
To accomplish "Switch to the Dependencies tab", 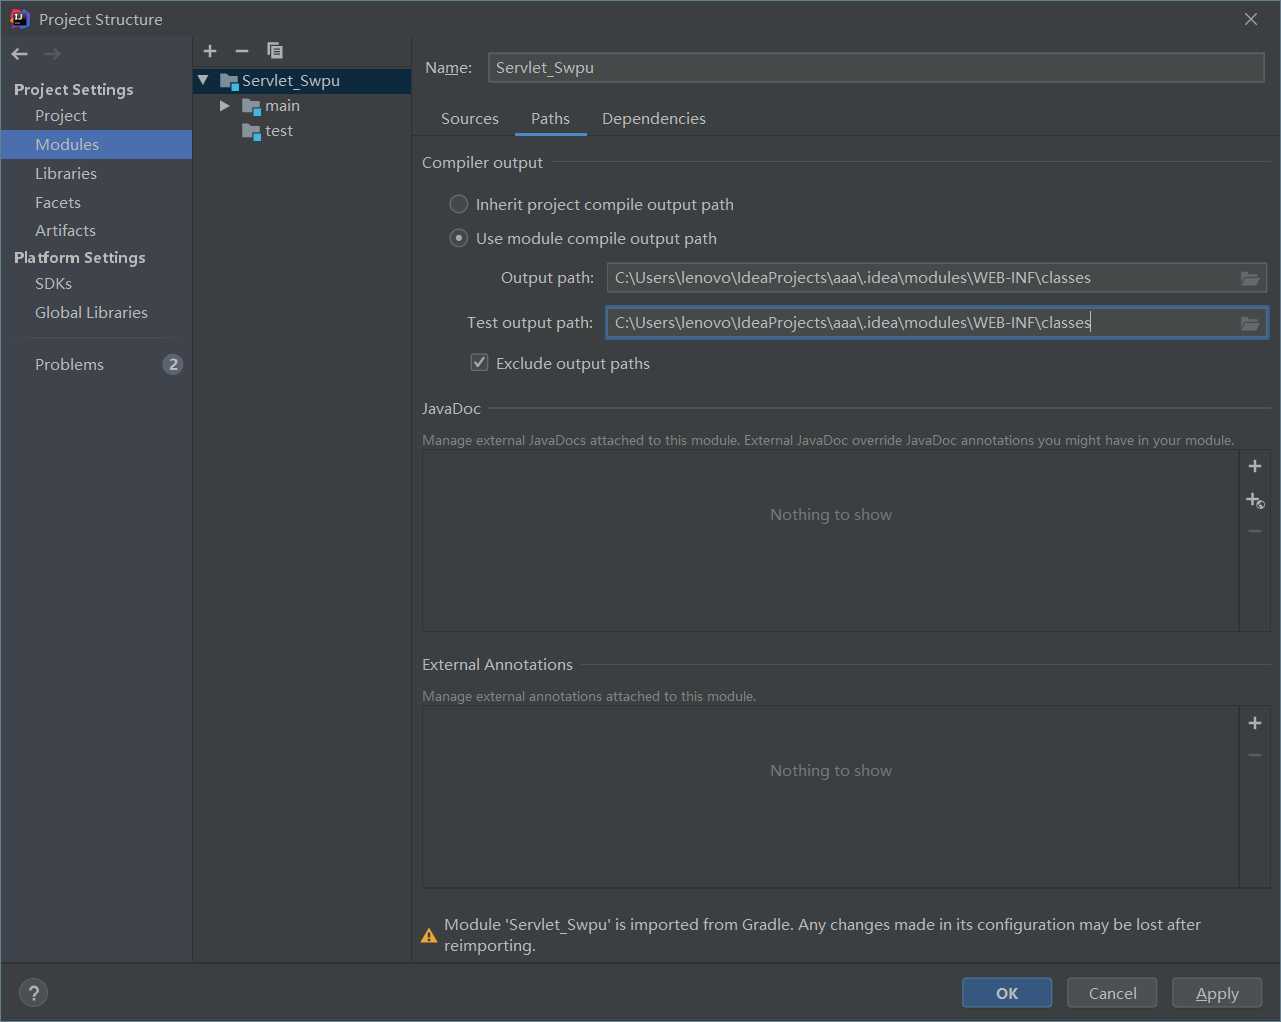I will tap(654, 118).
